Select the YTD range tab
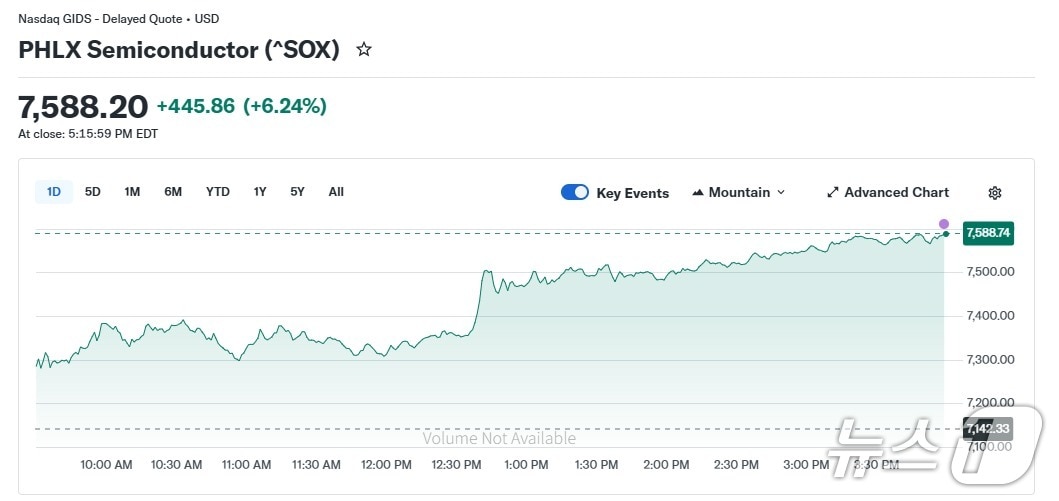The image size is (1059, 501). pos(217,192)
